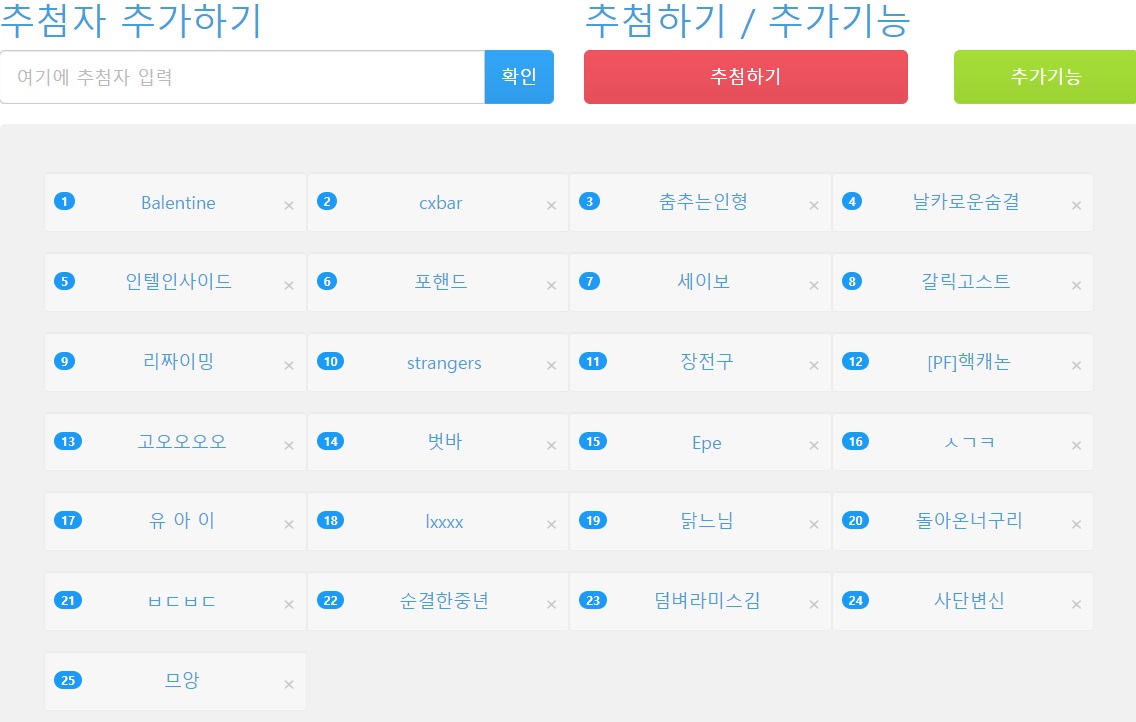Remove 돌아온너구리 with its x icon
This screenshot has width=1136, height=722.
pyautogui.click(x=1077, y=525)
